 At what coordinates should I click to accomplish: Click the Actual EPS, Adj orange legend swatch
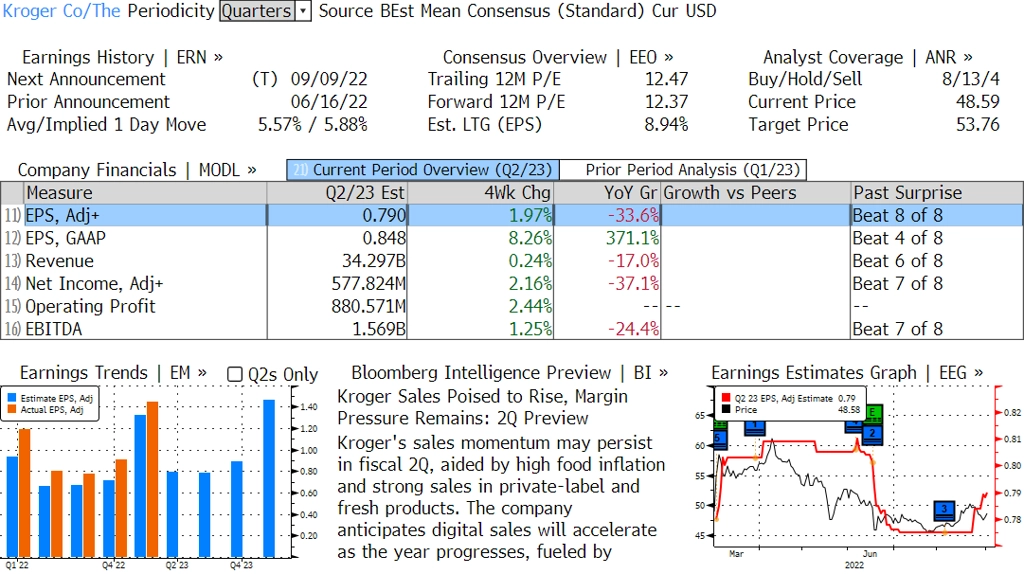(12, 409)
